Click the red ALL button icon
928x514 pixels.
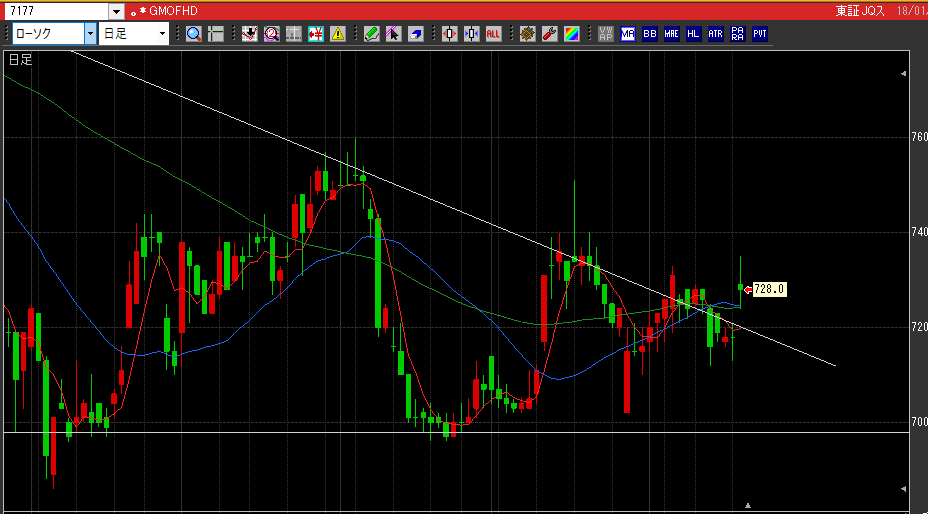tap(493, 34)
